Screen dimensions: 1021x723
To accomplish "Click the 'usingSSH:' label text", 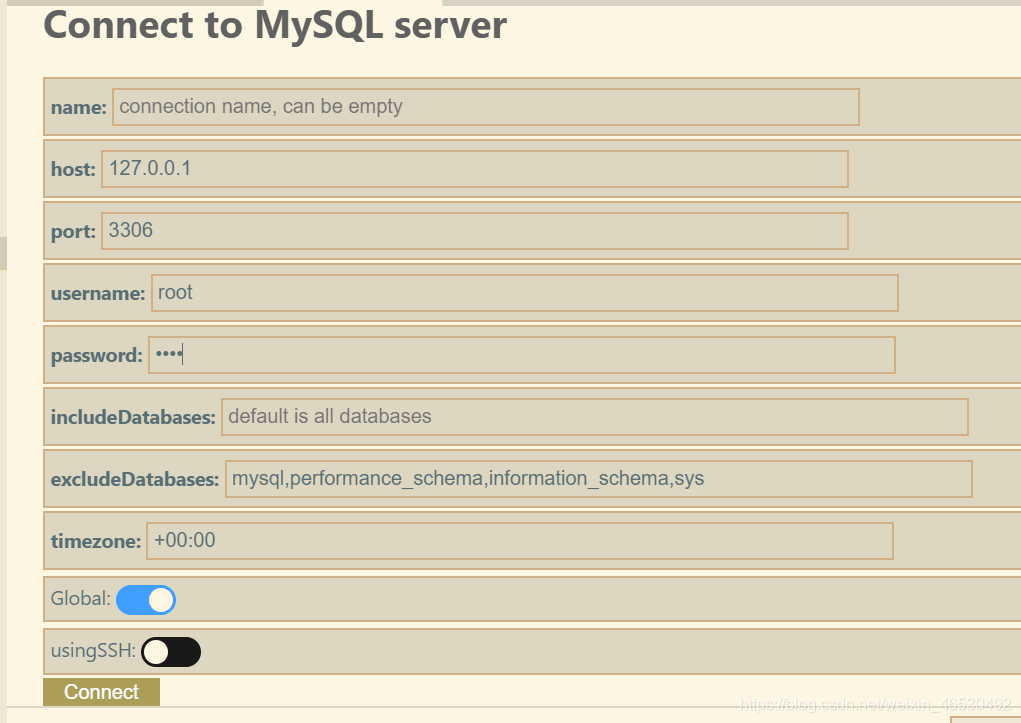I will click(93, 651).
